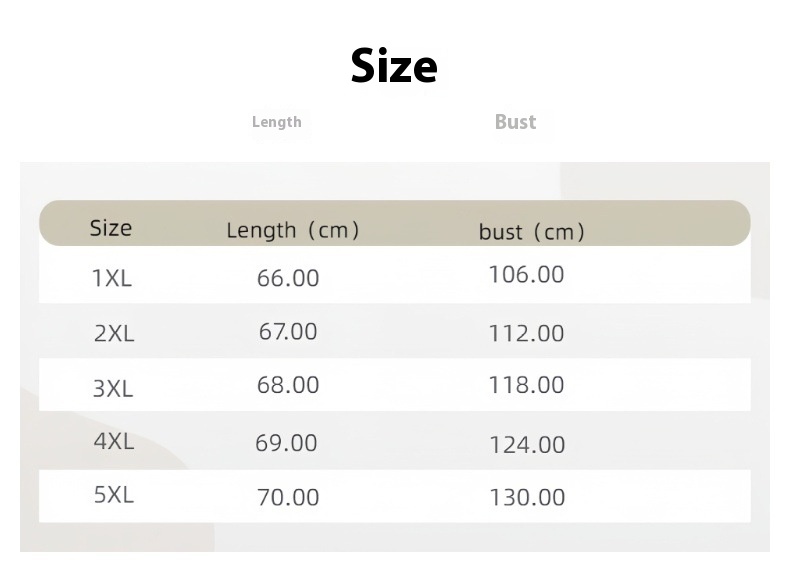Select the 1XL size row label
This screenshot has height=572, width=790.
(111, 279)
